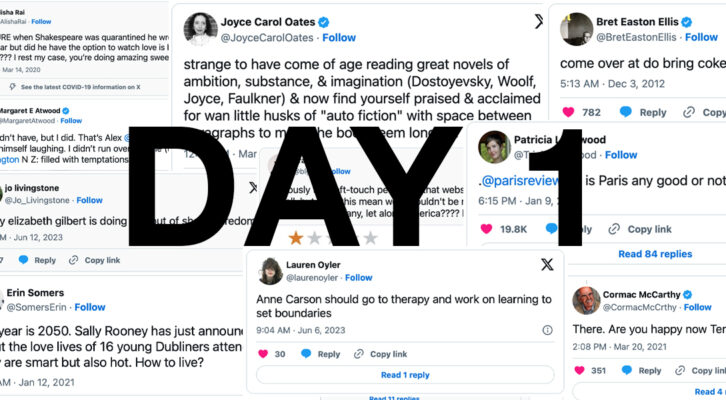Click copy link chain icon on Oyler tweet
Image resolution: width=726 pixels, height=400 pixels.
pyautogui.click(x=358, y=354)
